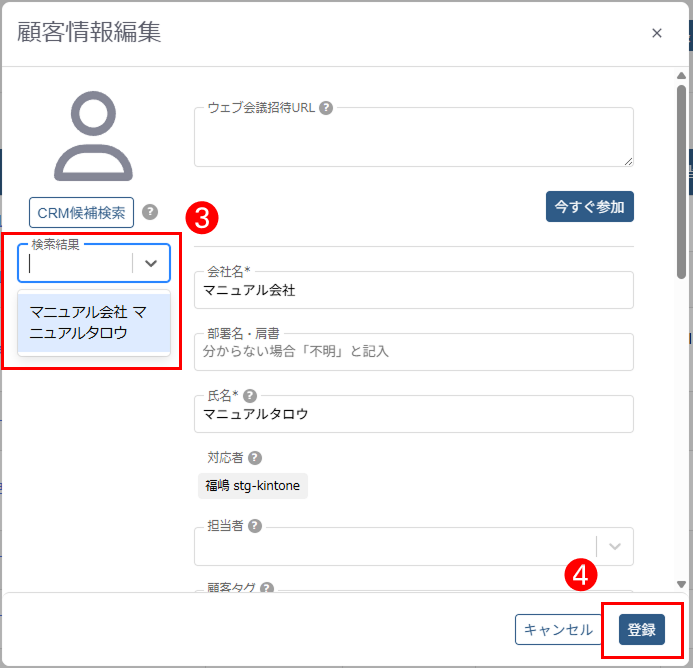Click the help icon next to 担当者
Viewport: 693px width, 668px height.
pos(255,526)
